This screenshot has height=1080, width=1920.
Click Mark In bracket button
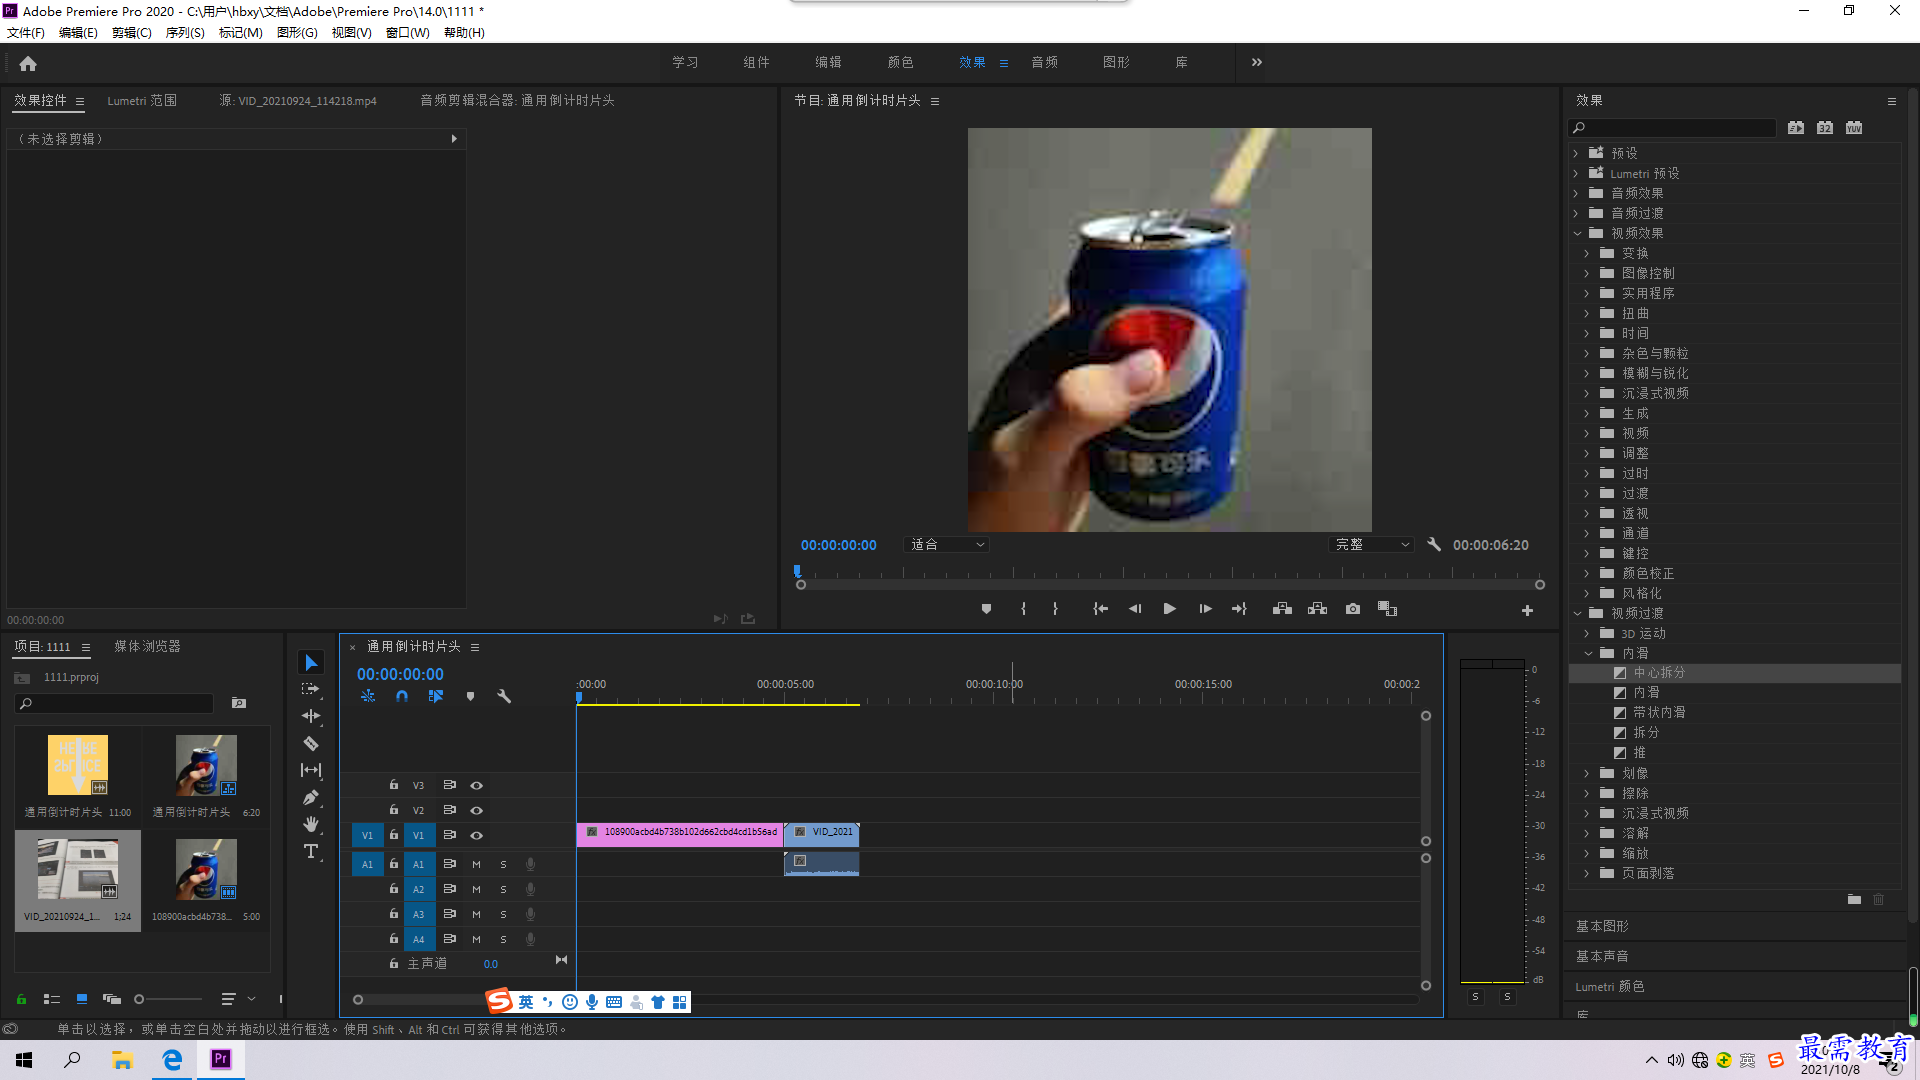click(x=1023, y=609)
